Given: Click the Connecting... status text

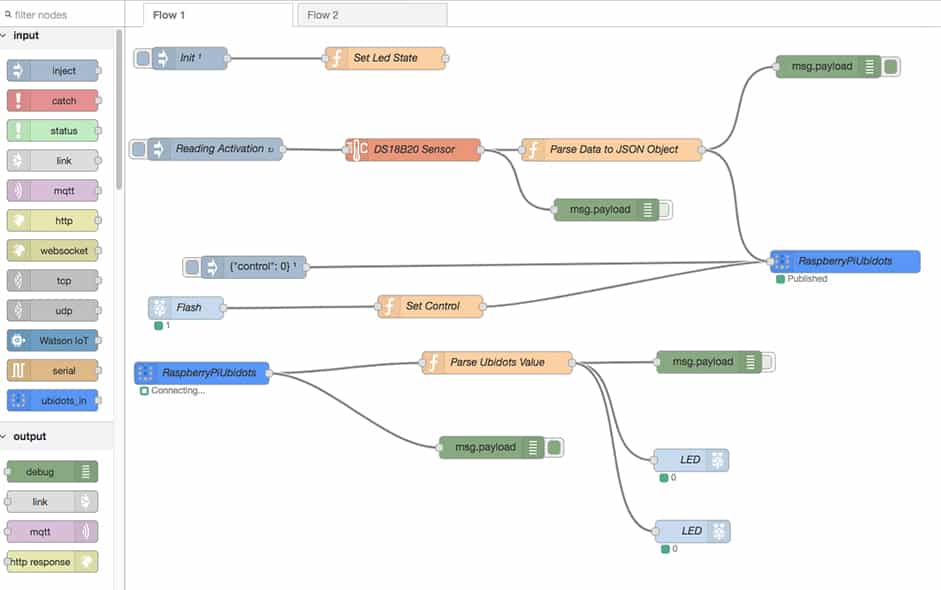Looking at the screenshot, I should tap(178, 390).
